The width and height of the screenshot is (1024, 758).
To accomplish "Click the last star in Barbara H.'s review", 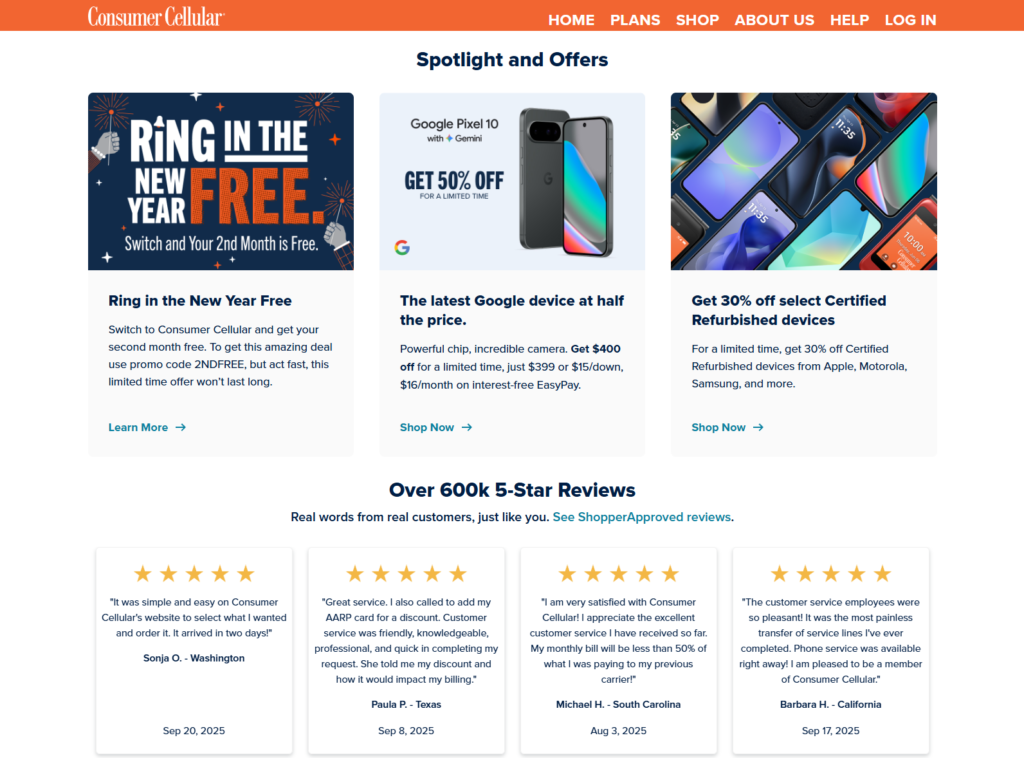I will [882, 574].
